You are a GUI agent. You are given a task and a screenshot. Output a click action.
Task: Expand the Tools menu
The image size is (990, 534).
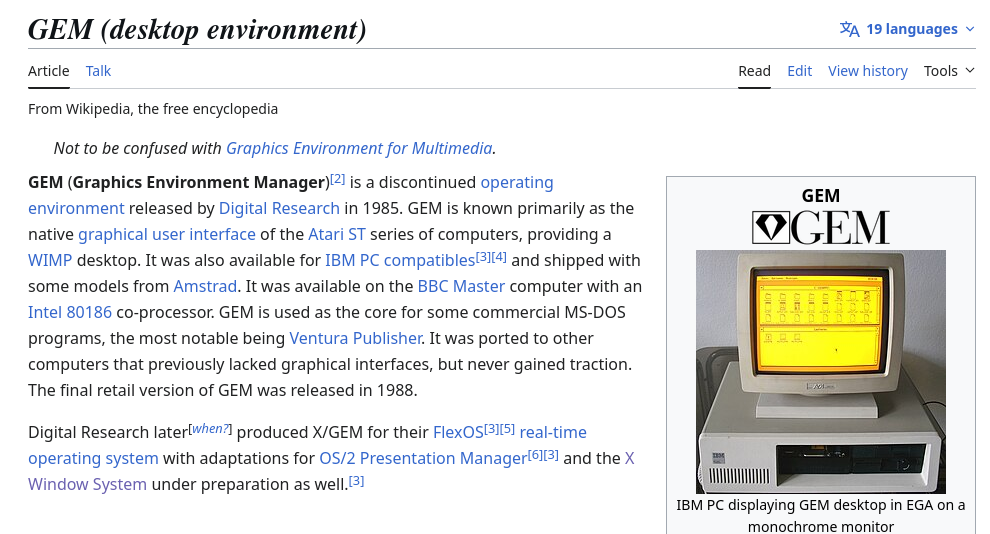[948, 71]
